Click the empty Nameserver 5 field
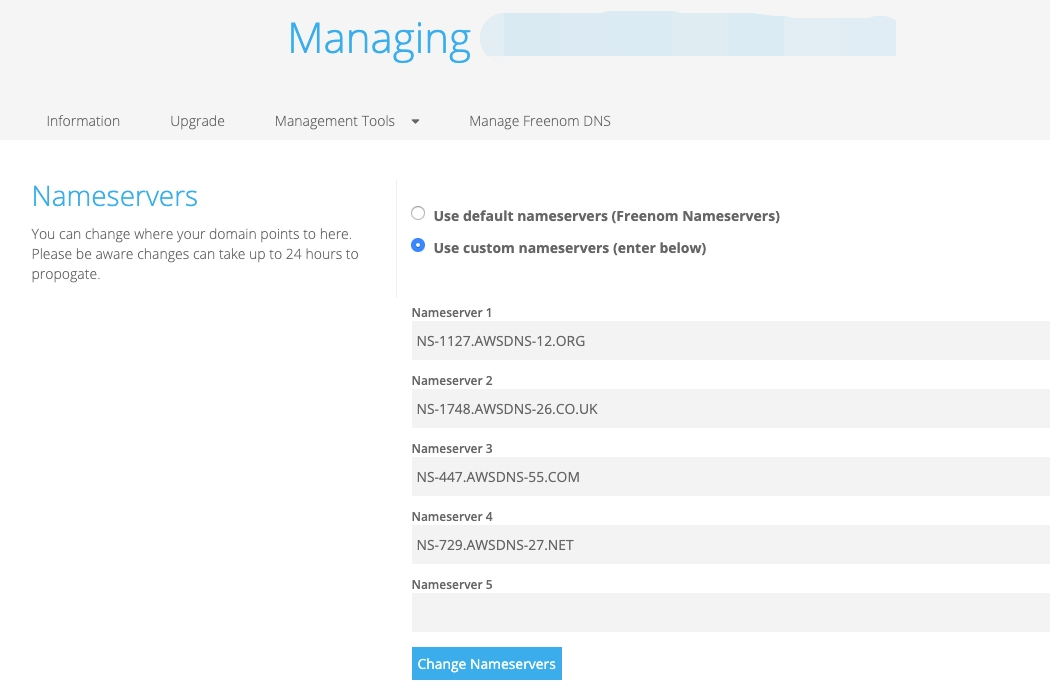Image resolution: width=1050 pixels, height=690 pixels. [730, 613]
